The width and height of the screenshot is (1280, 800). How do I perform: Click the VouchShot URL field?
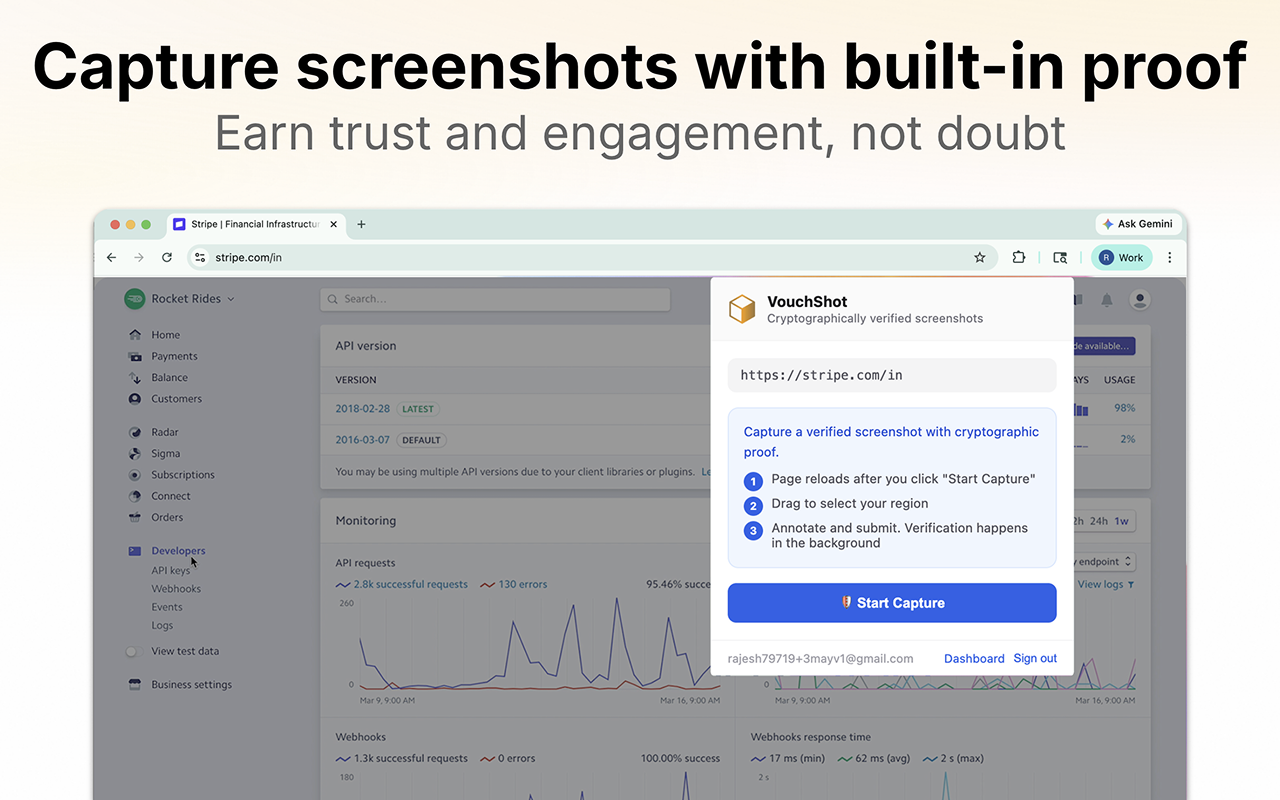click(892, 375)
